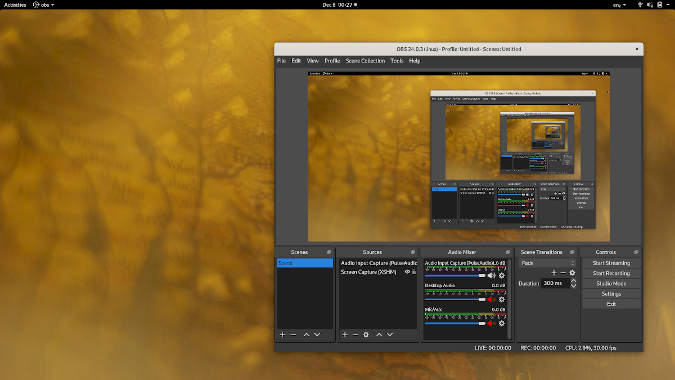The height and width of the screenshot is (380, 675).
Task: Open source properties gear in Sources panel
Action: click(366, 334)
